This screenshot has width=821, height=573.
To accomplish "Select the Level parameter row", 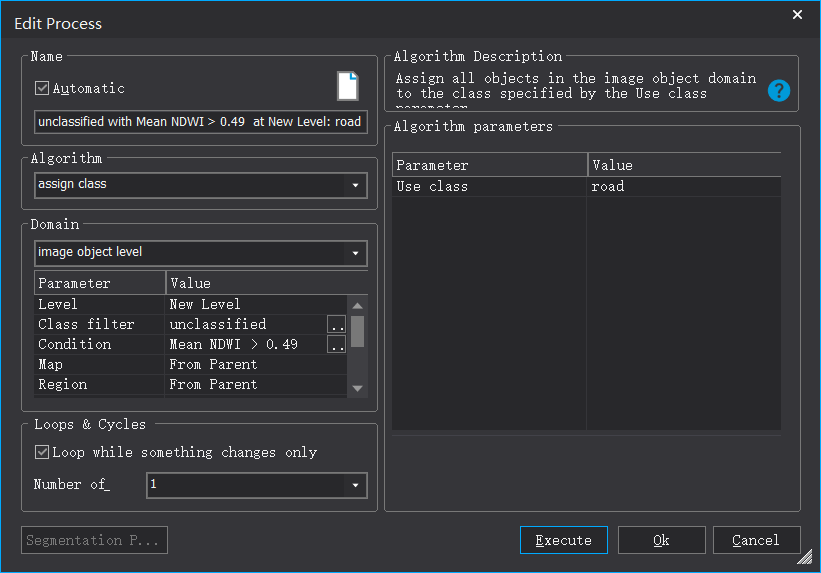I will (100, 305).
